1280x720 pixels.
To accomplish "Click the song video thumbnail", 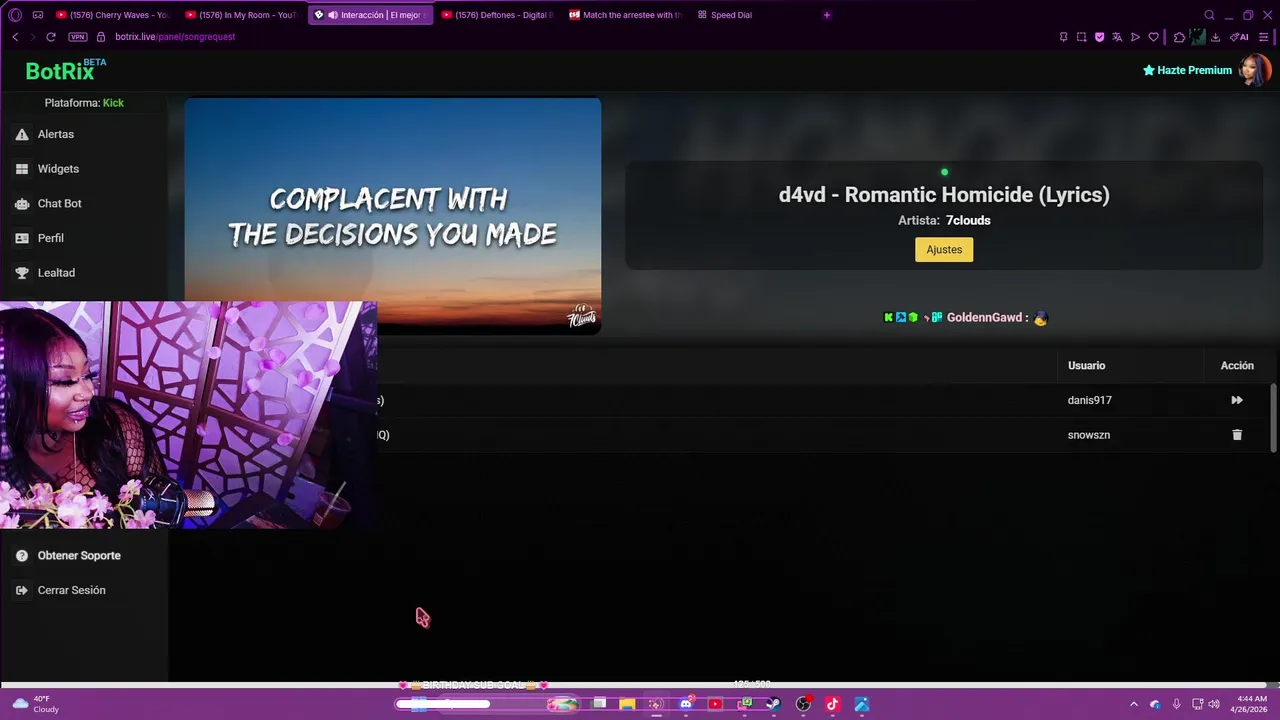I will 392,215.
